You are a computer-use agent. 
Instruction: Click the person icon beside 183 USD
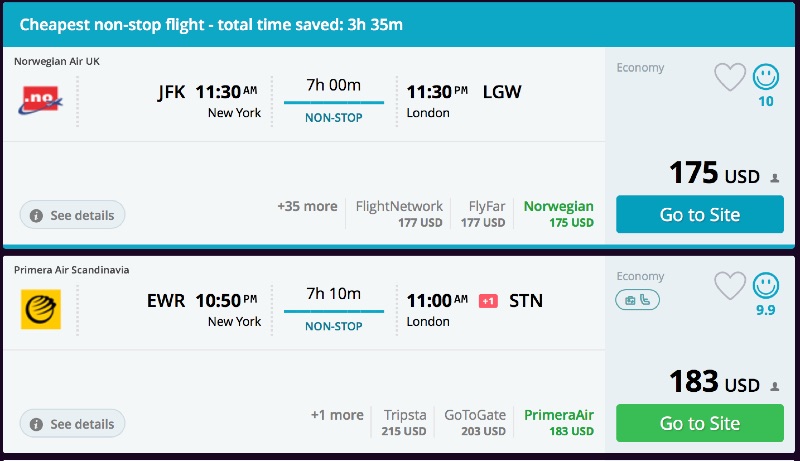coord(775,387)
